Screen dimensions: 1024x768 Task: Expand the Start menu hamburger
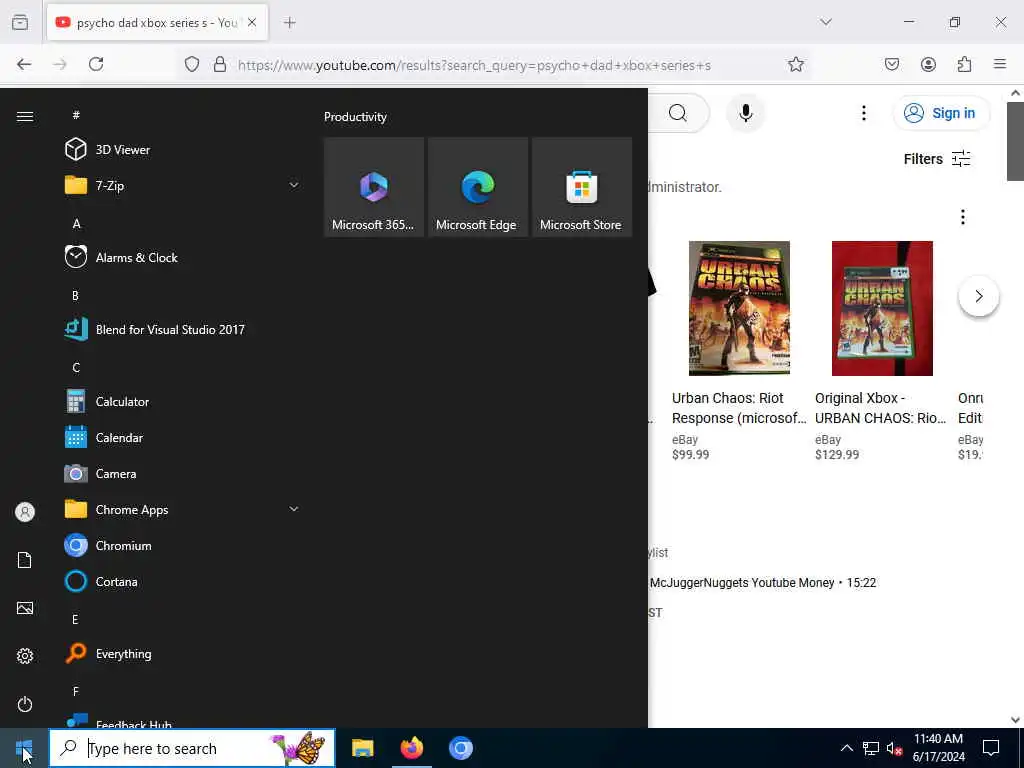[x=25, y=116]
